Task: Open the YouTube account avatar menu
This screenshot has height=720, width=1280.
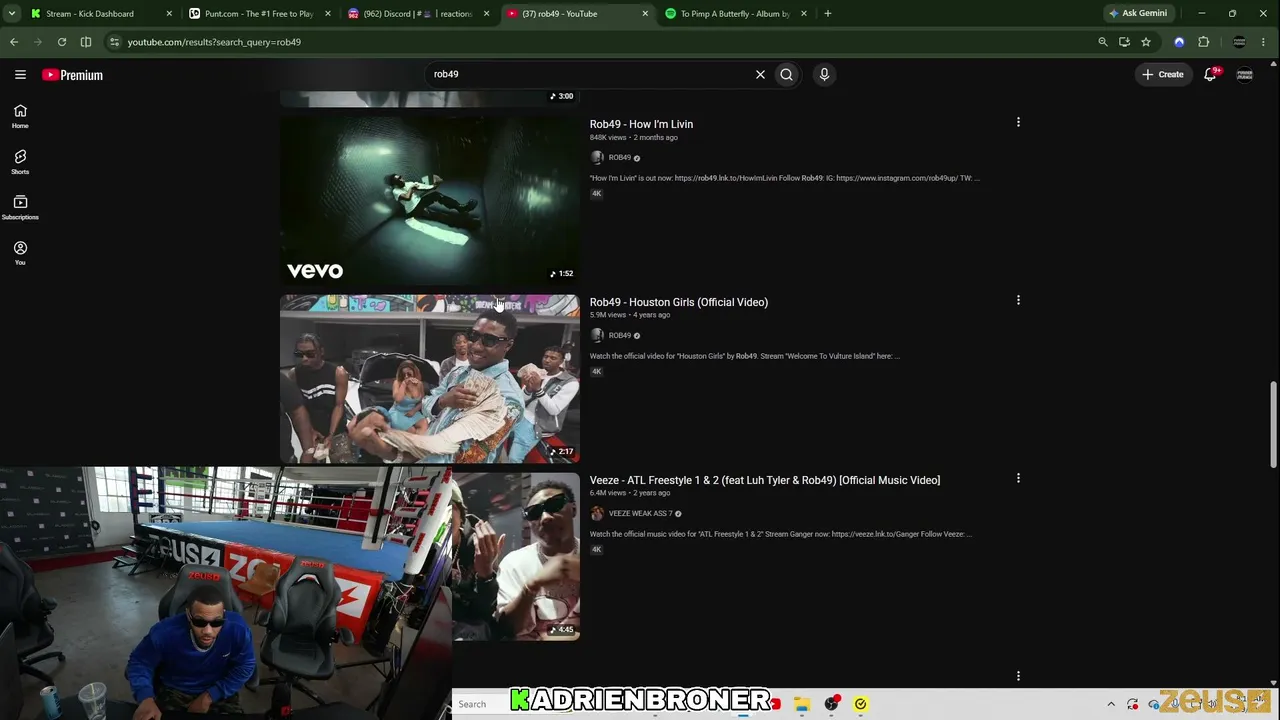Action: click(1245, 74)
